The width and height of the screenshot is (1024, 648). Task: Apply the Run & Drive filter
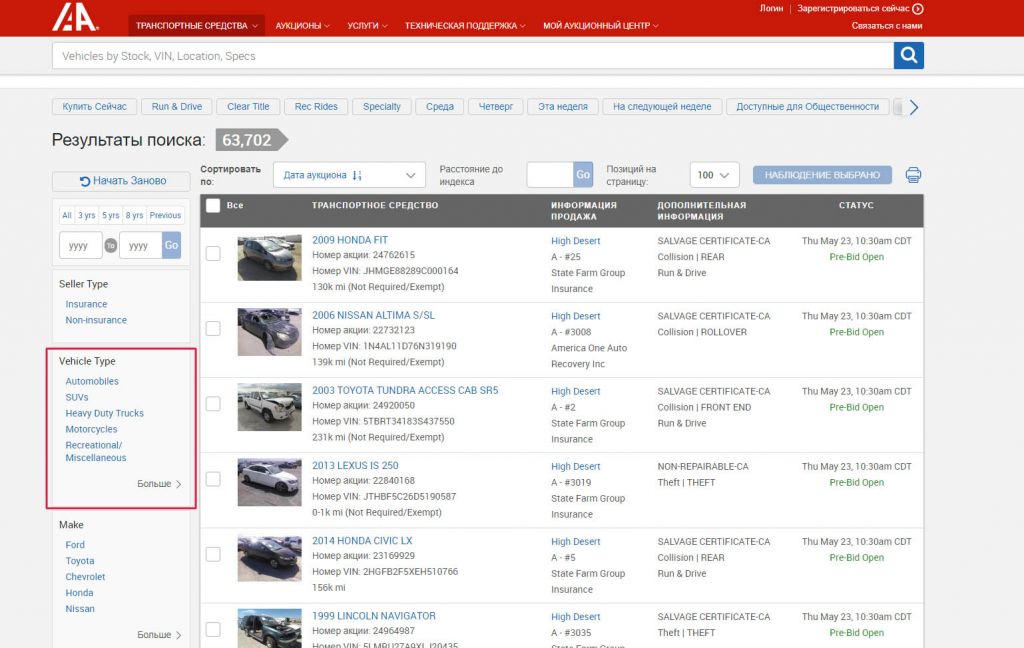pos(177,106)
